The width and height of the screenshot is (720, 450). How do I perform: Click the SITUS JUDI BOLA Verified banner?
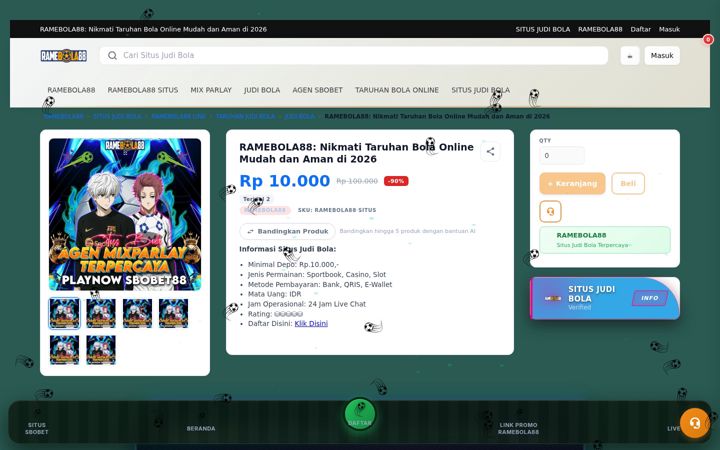605,298
